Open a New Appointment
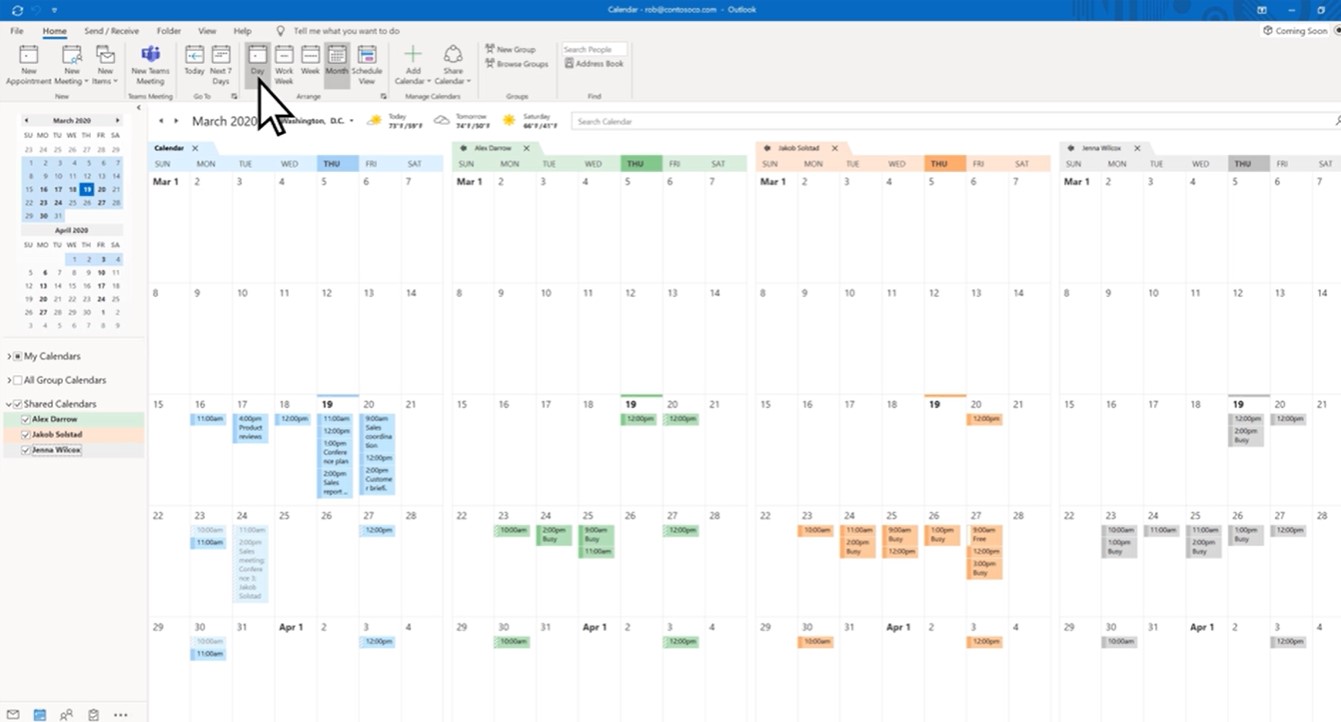Viewport: 1341px width, 722px height. 28,62
